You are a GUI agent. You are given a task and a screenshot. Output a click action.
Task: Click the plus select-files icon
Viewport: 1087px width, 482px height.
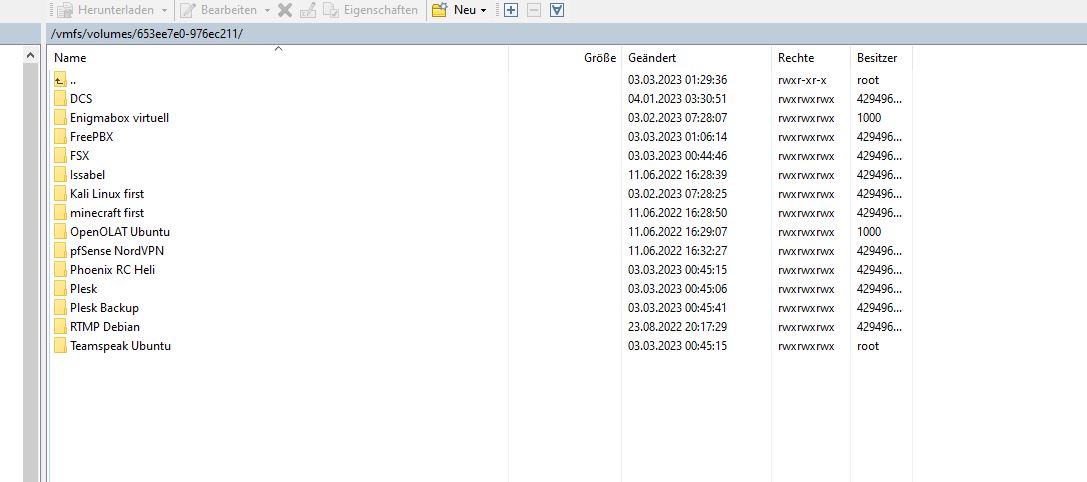coord(511,10)
